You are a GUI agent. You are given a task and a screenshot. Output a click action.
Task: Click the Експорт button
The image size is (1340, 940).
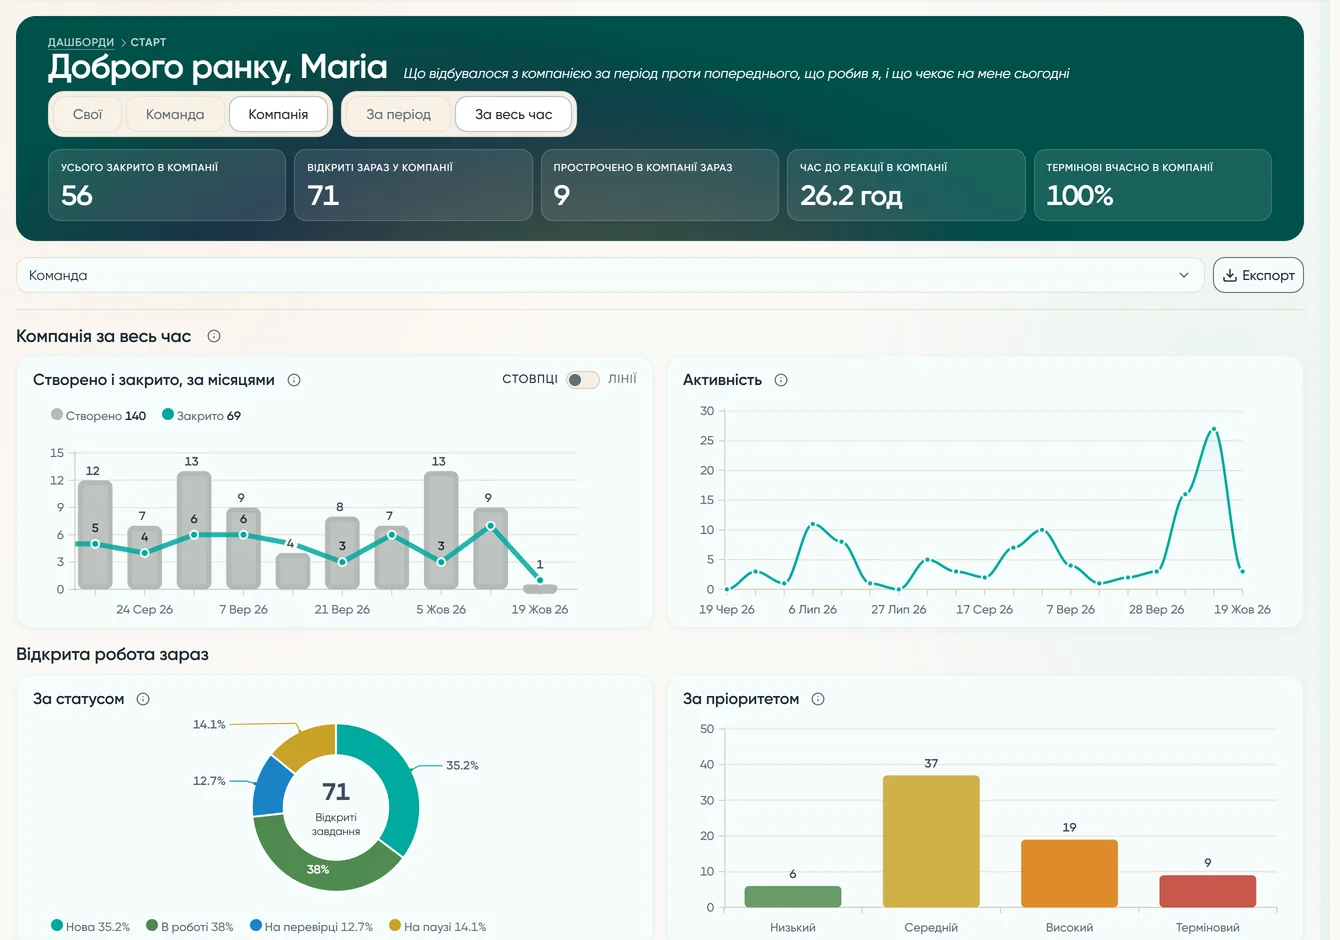1258,275
